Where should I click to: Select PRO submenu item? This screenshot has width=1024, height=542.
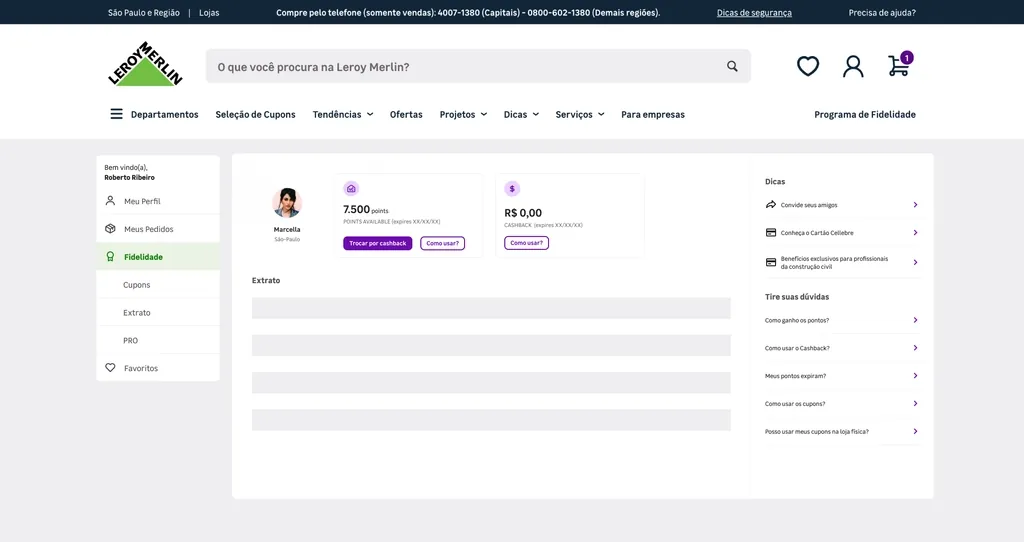coord(158,340)
